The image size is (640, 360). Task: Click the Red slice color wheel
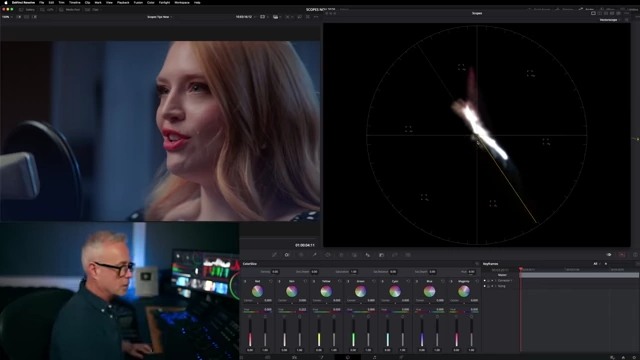[x=257, y=291]
